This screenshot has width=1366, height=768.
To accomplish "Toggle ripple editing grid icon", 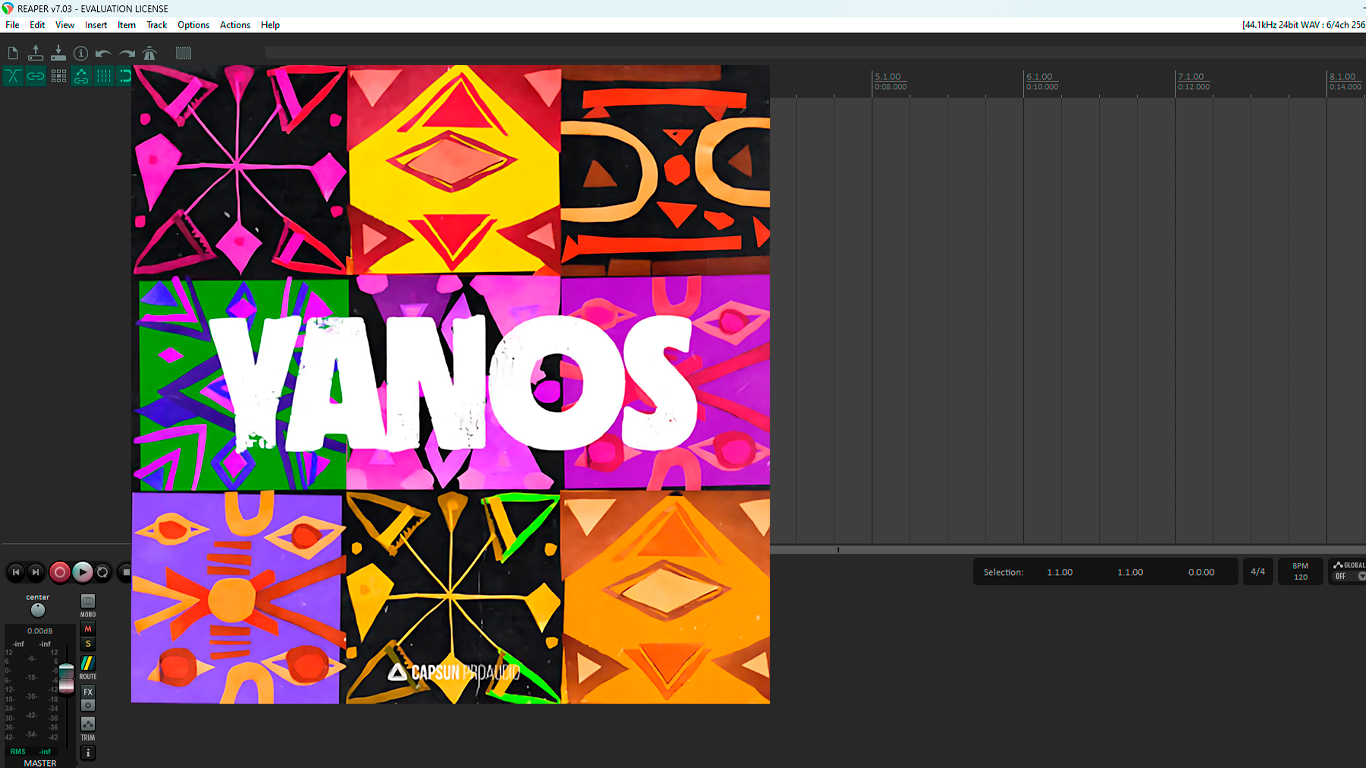I will 59,76.
